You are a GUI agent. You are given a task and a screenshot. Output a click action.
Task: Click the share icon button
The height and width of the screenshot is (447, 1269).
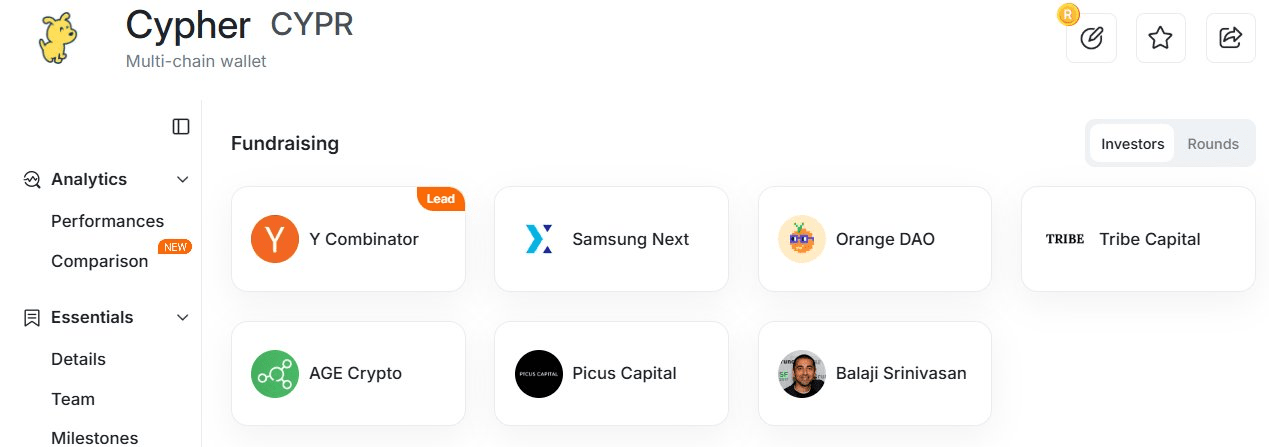(x=1230, y=38)
